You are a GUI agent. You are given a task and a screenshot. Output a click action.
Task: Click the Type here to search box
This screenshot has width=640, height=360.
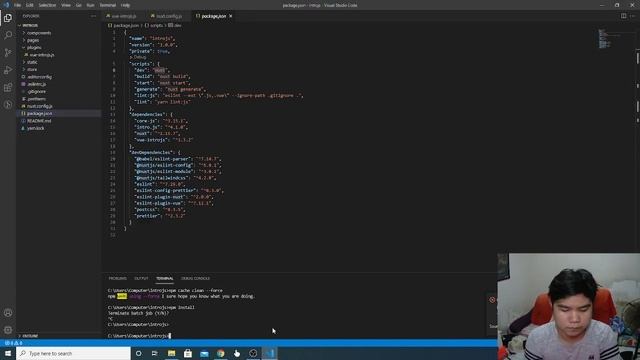[x=73, y=353]
